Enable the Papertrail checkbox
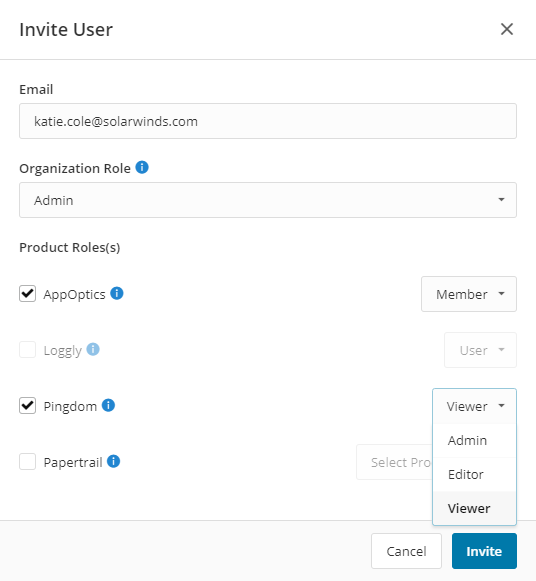Screen dimensions: 536x581 coord(27,462)
